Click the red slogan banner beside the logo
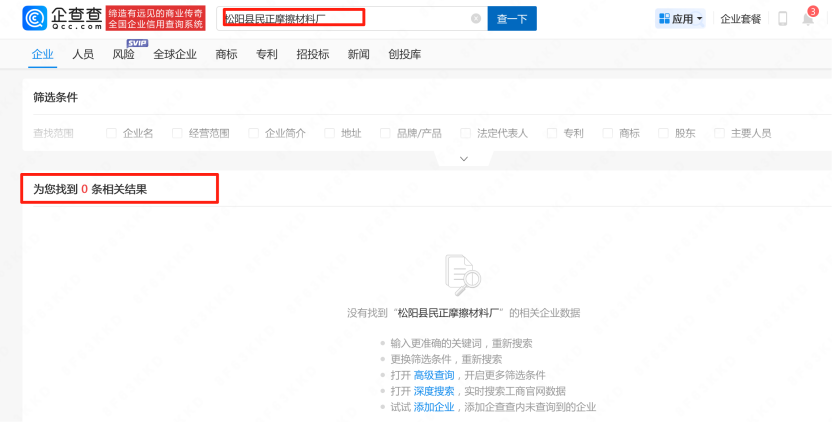The height and width of the screenshot is (422, 832). (x=155, y=19)
